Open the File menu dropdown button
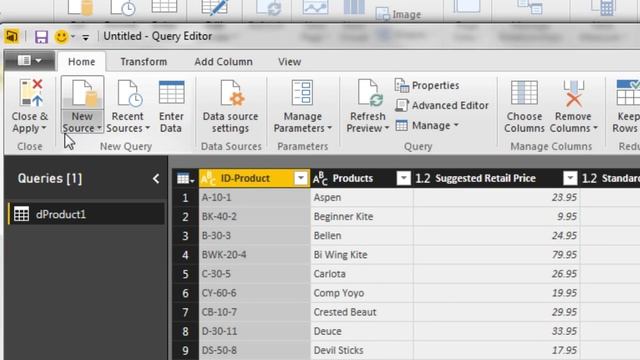Image resolution: width=640 pixels, height=360 pixels. [x=29, y=61]
